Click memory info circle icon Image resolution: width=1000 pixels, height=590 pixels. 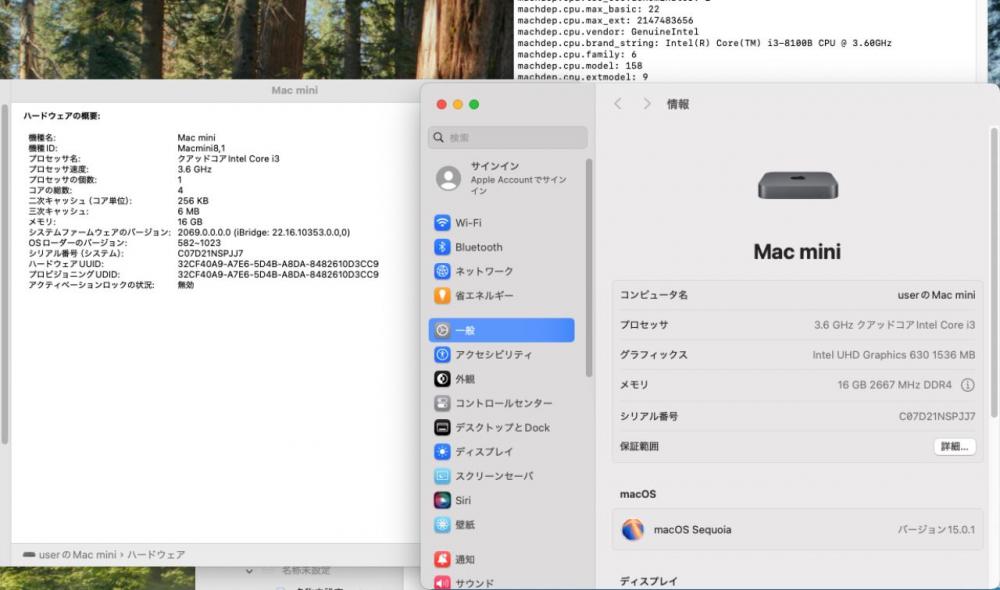(967, 385)
